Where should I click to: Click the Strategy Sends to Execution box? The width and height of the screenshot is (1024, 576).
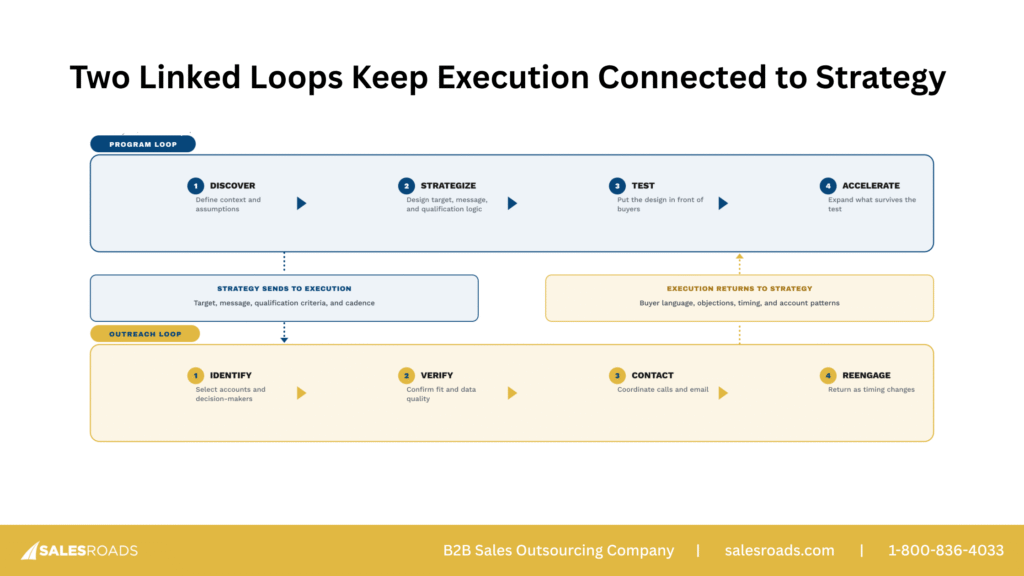point(284,298)
